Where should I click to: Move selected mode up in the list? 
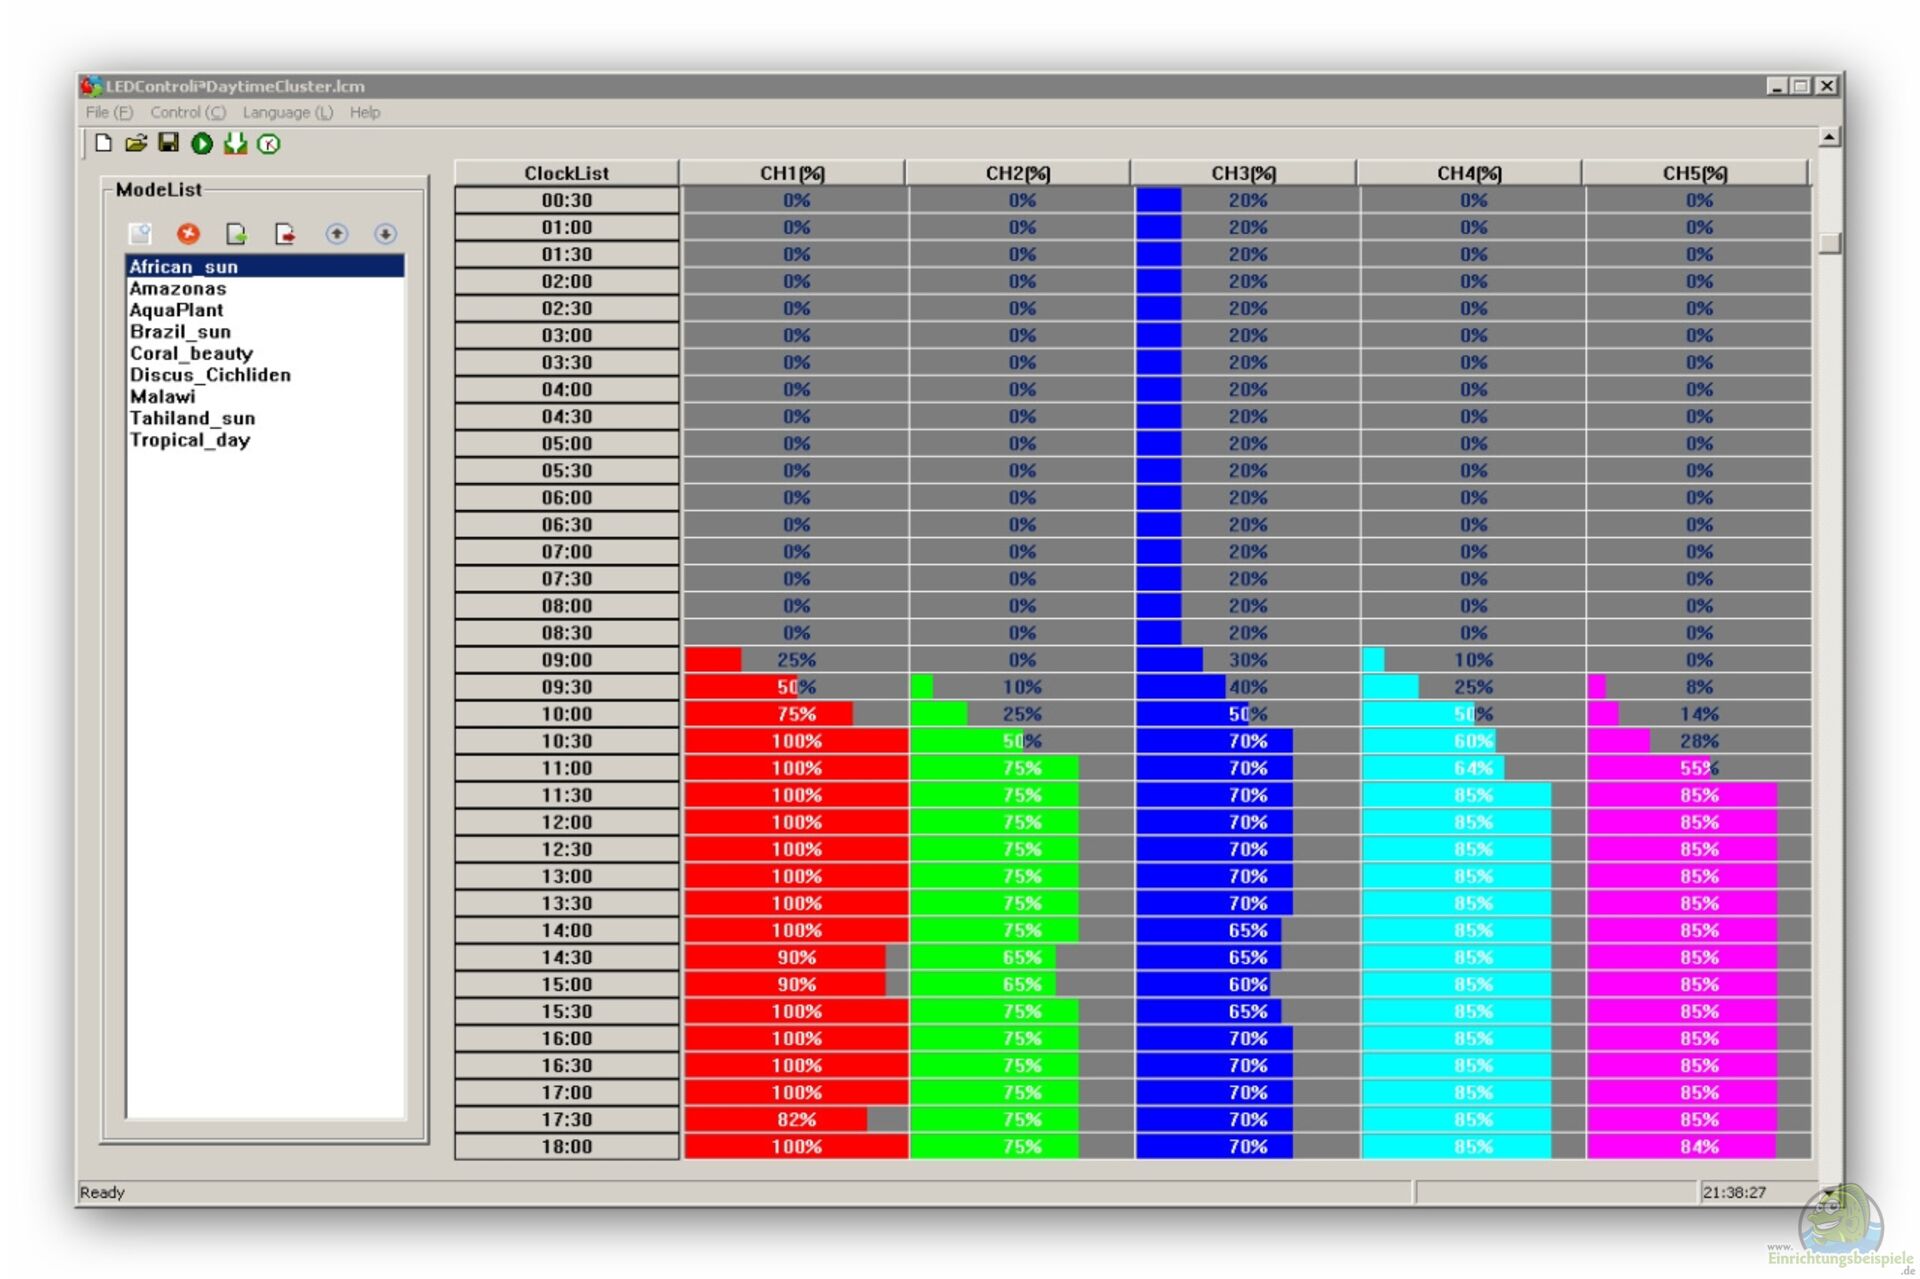[x=337, y=234]
